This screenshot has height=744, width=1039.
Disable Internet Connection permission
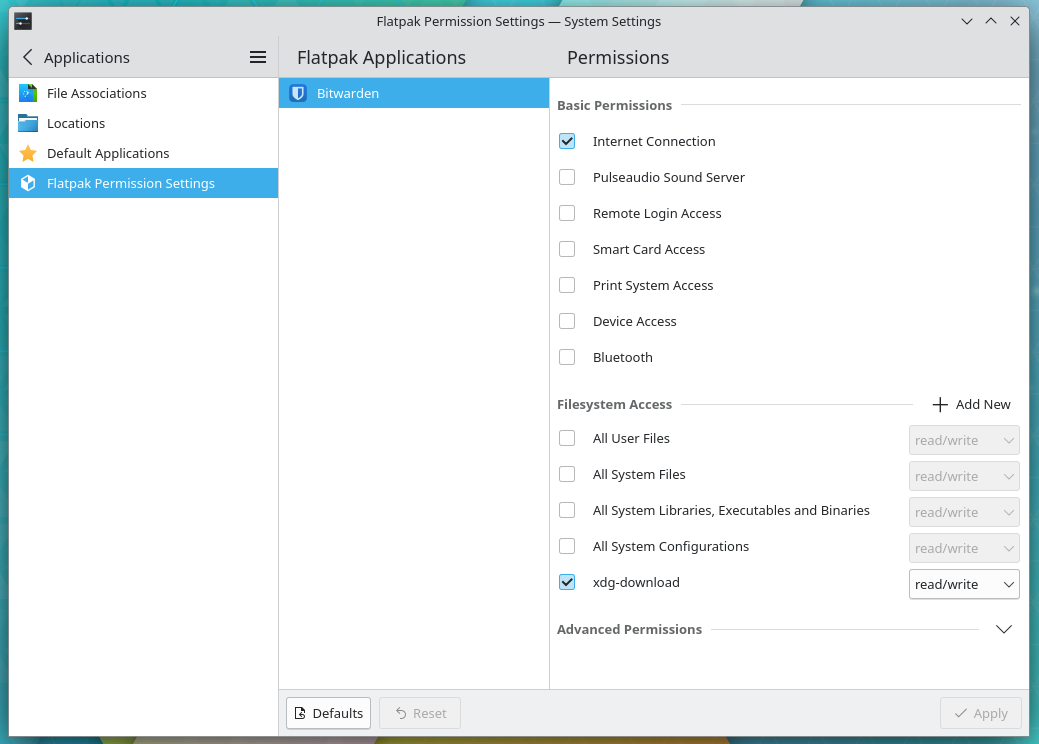567,141
